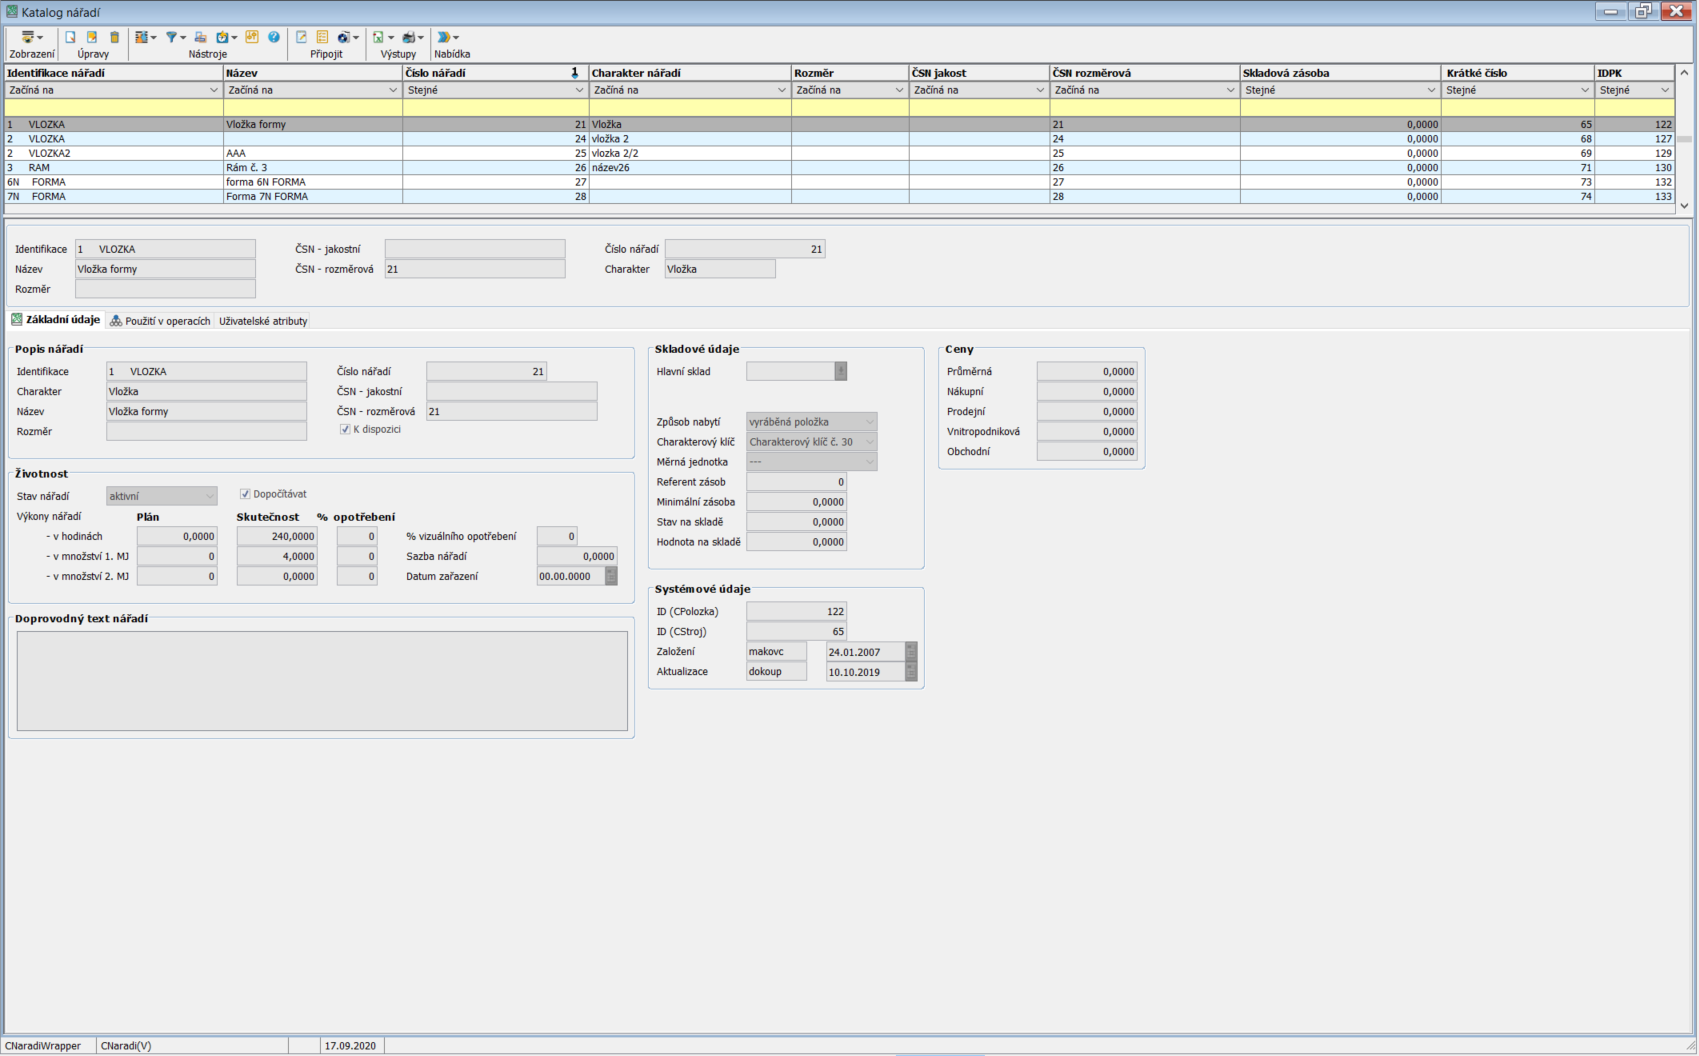This screenshot has height=1056, width=1699.
Task: Switch to Použití v operacích tab
Action: point(161,321)
